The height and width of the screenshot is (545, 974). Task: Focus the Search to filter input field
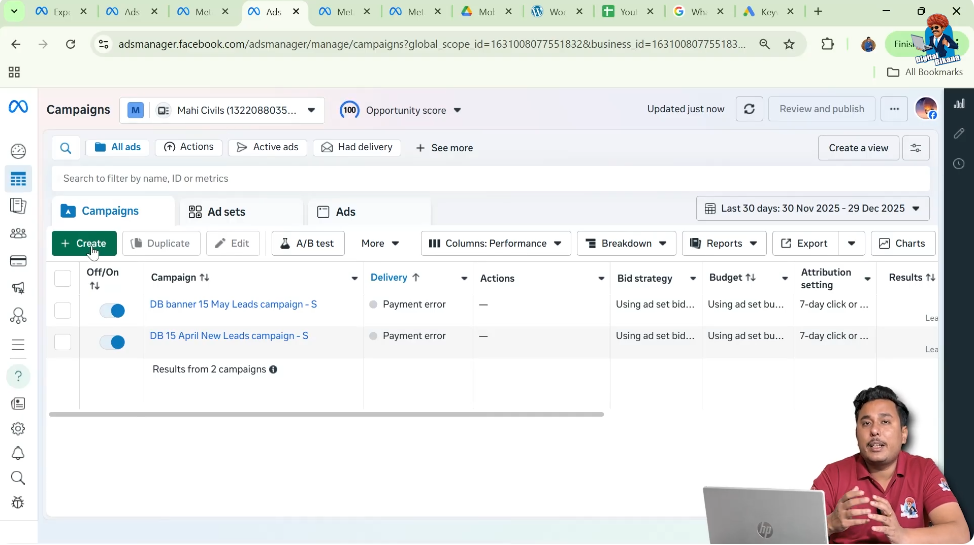pyautogui.click(x=491, y=179)
